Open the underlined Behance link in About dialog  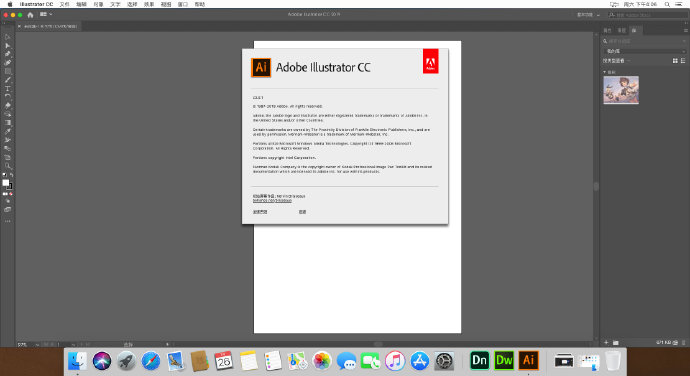[272, 201]
